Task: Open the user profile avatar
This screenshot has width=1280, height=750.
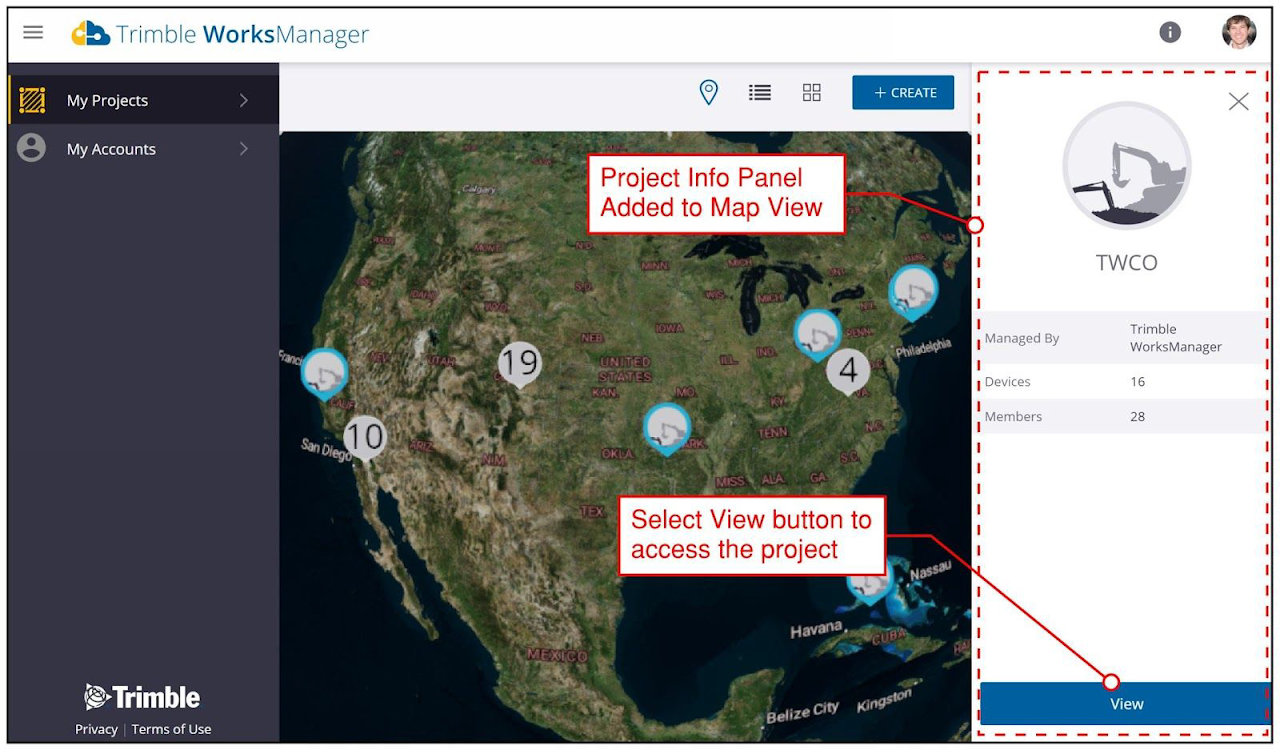Action: pyautogui.click(x=1239, y=32)
